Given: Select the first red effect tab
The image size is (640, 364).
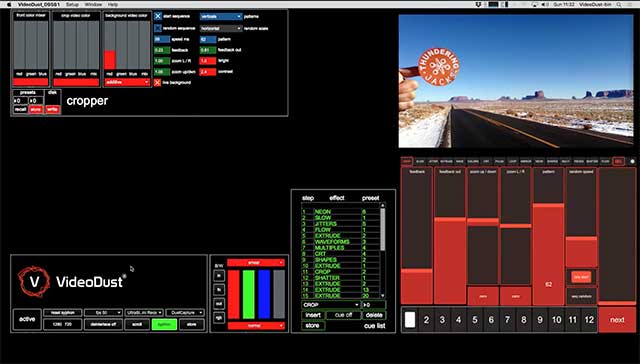Looking at the screenshot, I should (x=407, y=162).
